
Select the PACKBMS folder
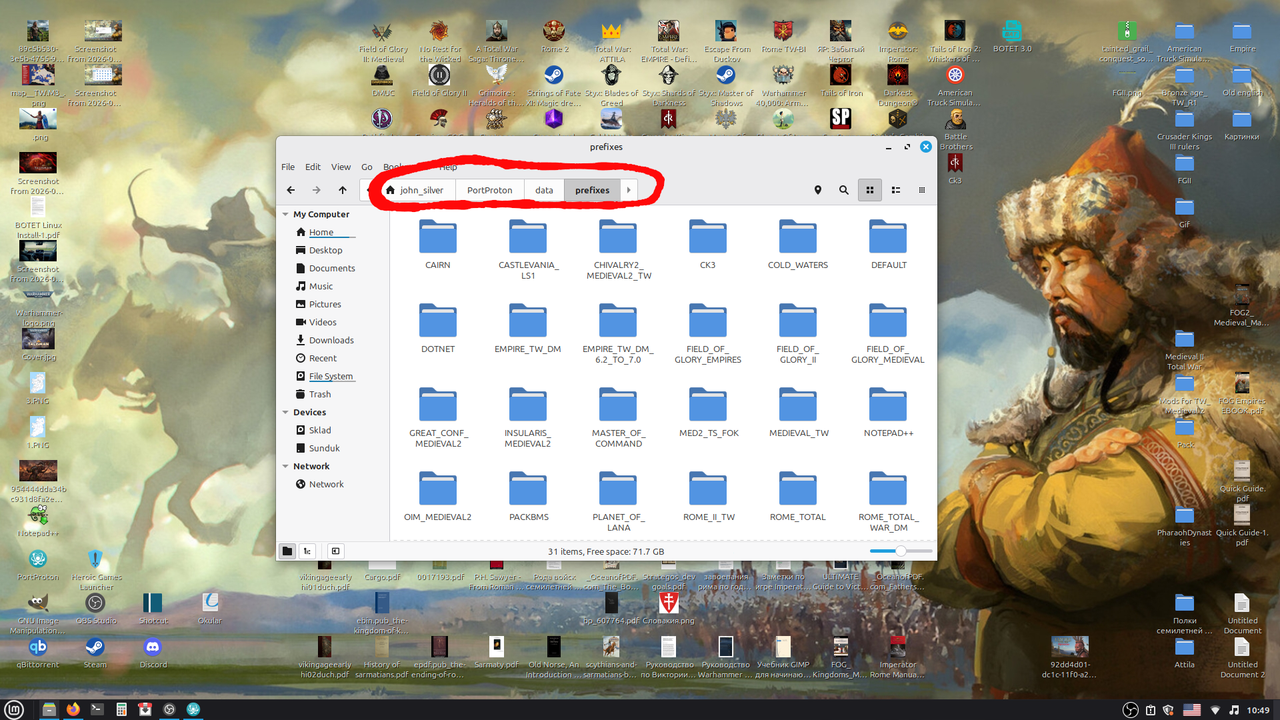(528, 496)
